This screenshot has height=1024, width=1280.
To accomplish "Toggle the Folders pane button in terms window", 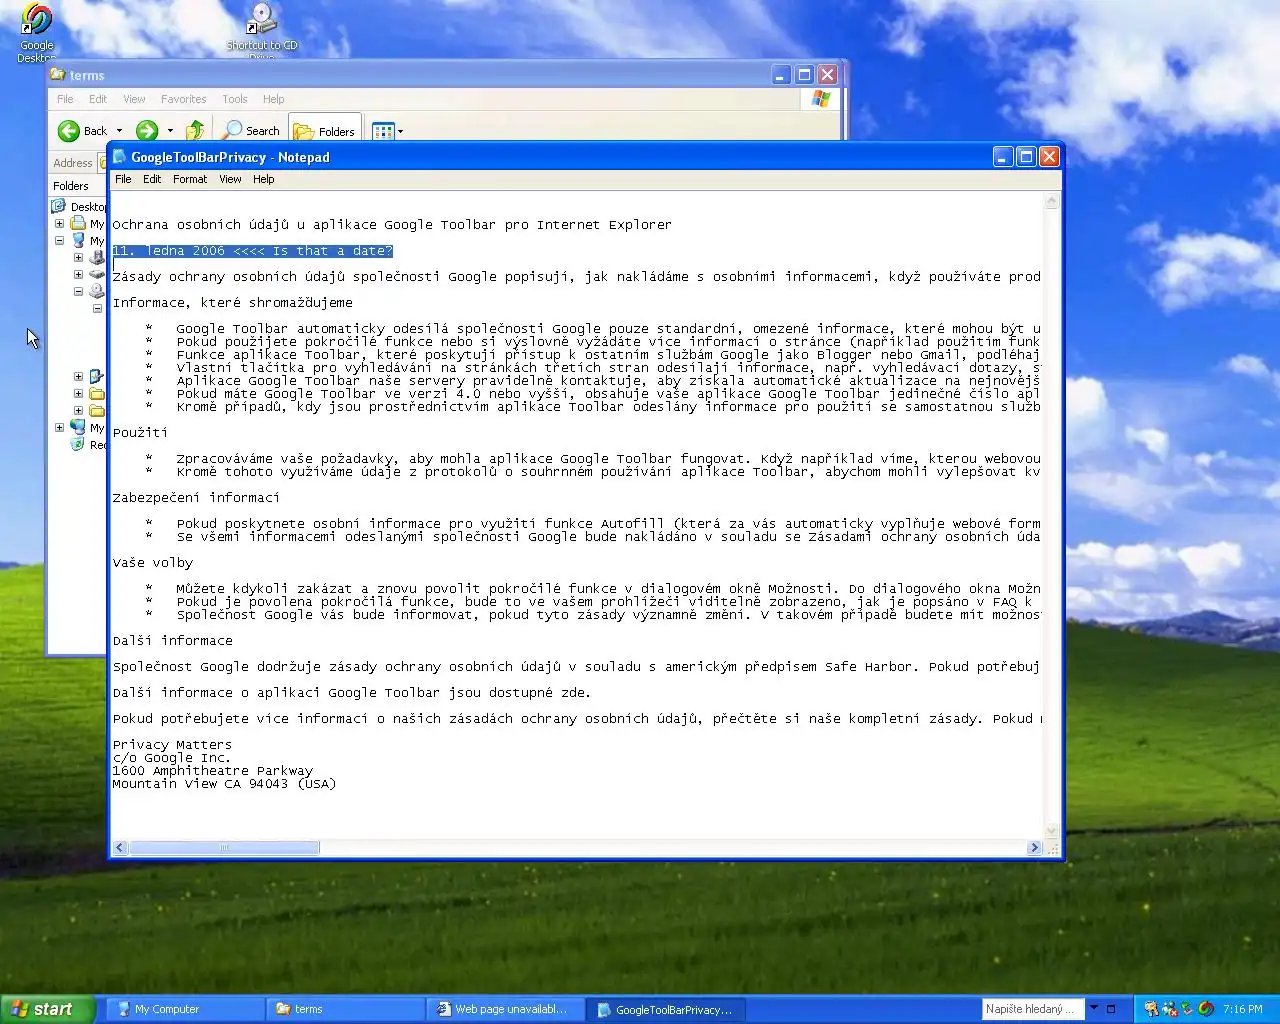I will (x=324, y=131).
